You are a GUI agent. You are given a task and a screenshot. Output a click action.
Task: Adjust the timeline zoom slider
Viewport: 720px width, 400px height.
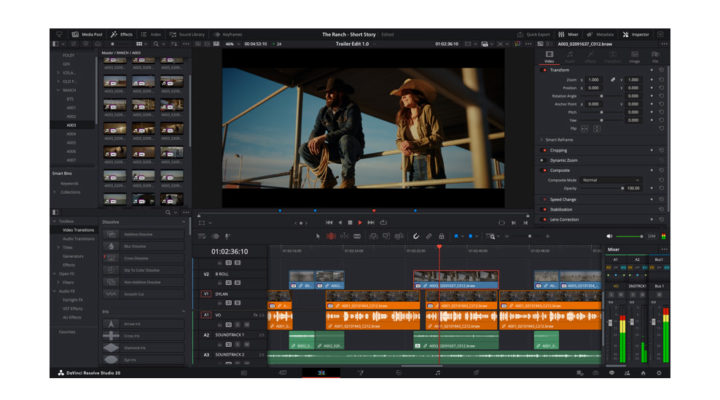(x=528, y=236)
